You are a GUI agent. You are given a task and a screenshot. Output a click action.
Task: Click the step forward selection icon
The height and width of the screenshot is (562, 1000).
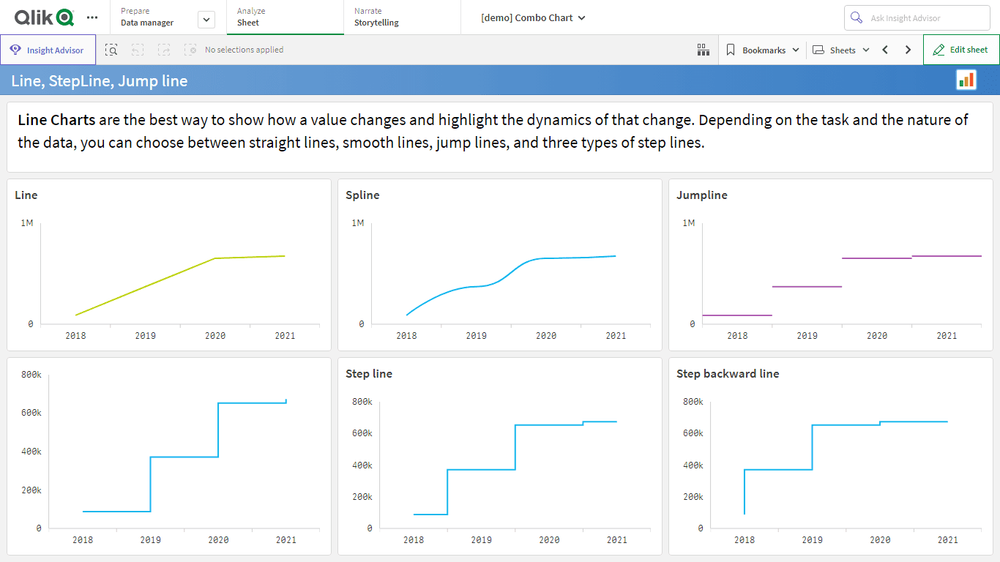[x=163, y=50]
